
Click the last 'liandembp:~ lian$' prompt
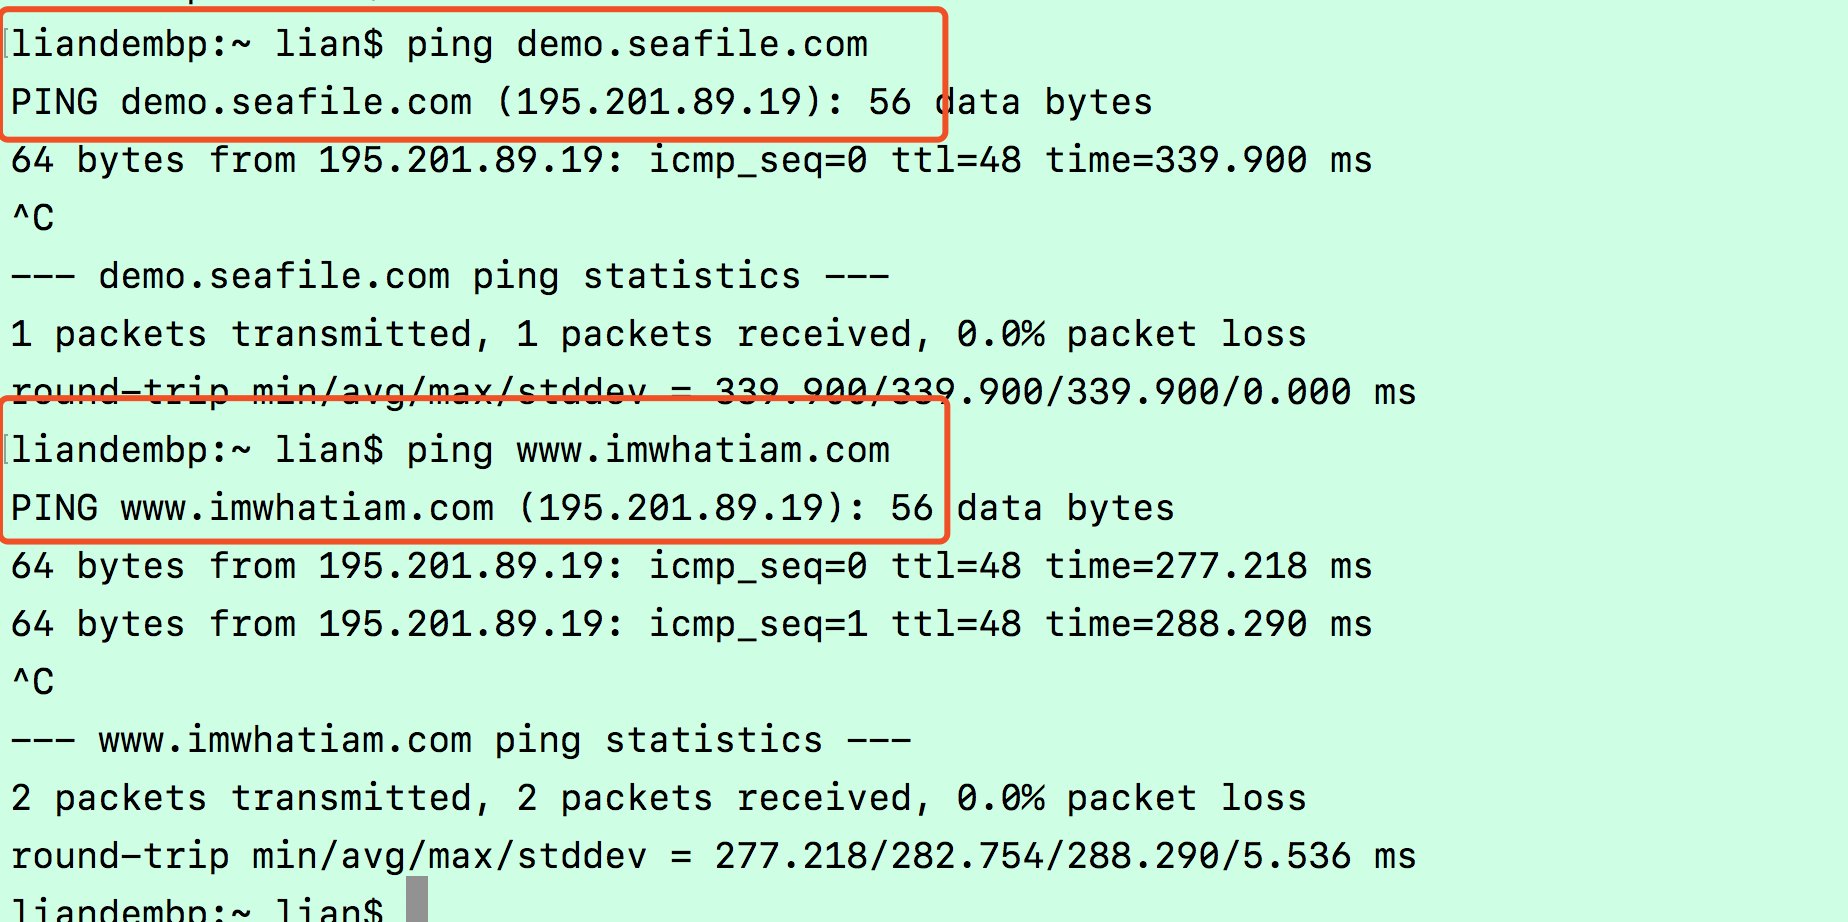pos(197,908)
